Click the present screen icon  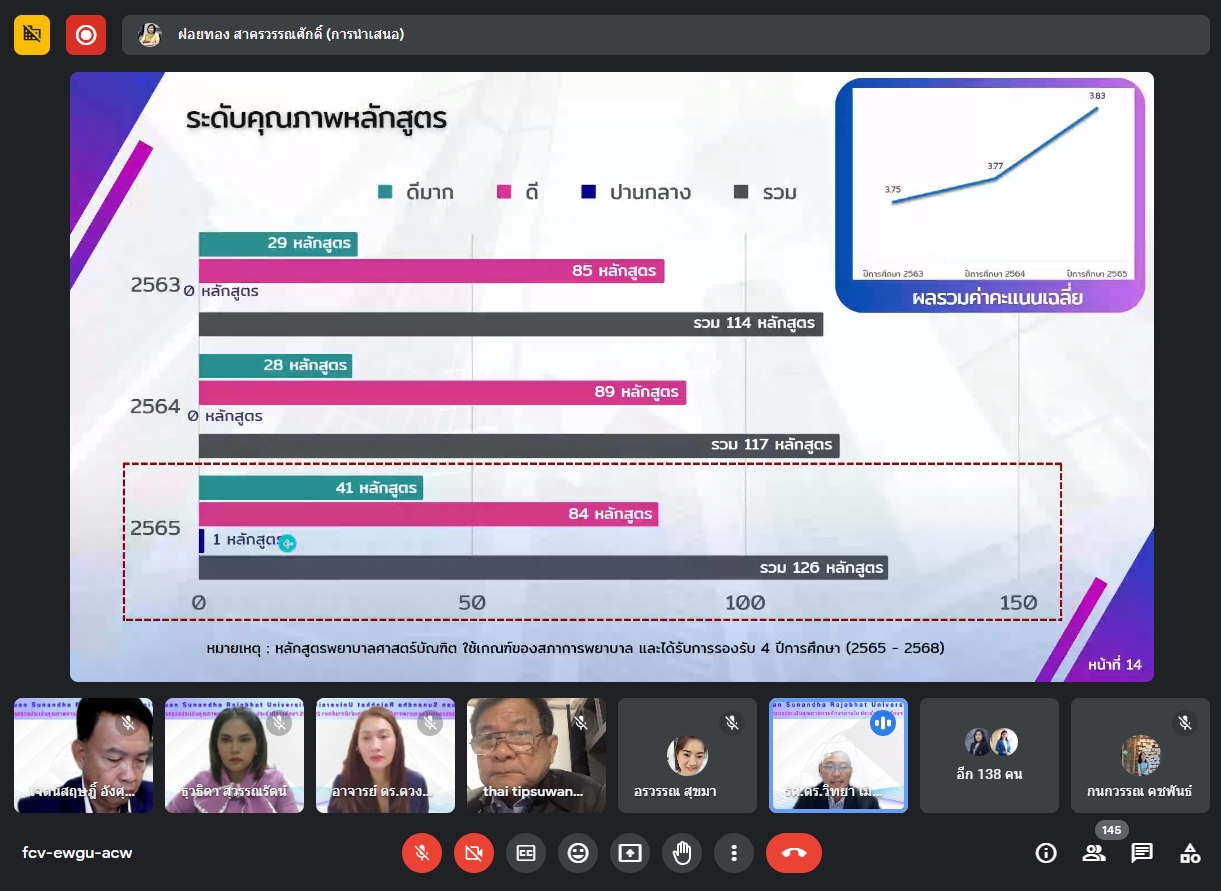630,853
